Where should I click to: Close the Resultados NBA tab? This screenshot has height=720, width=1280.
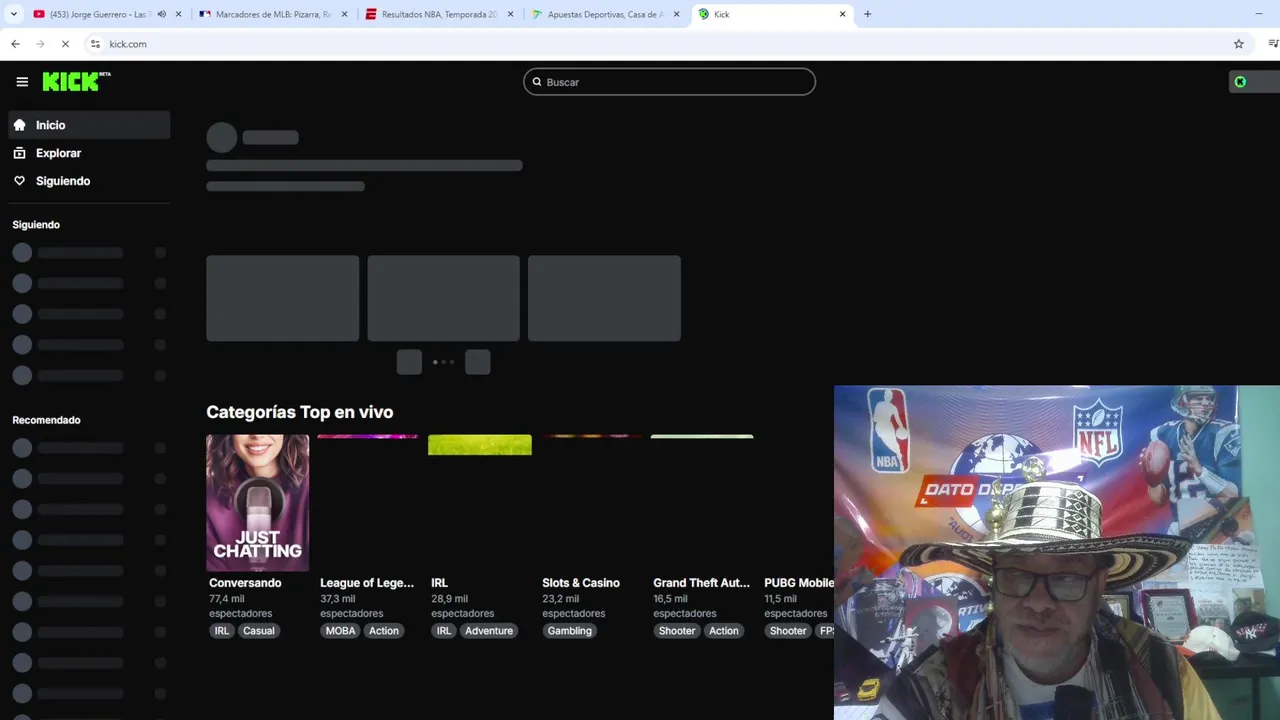(x=511, y=14)
